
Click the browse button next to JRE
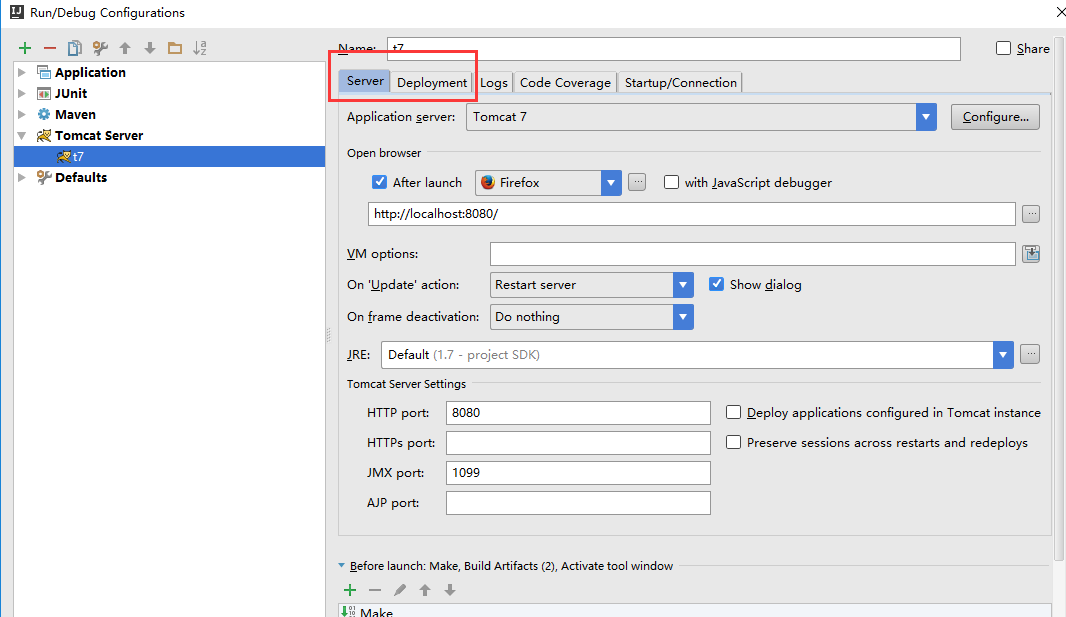click(1030, 355)
